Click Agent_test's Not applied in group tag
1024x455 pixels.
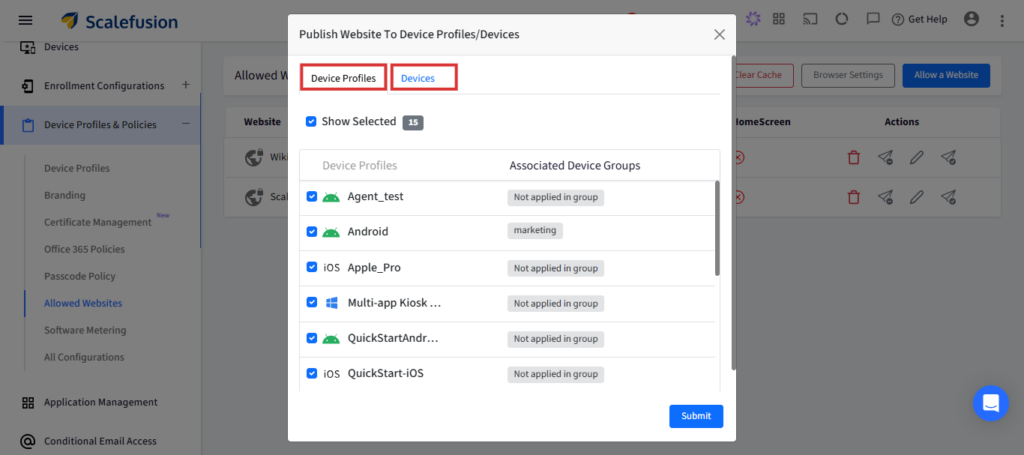tap(556, 197)
